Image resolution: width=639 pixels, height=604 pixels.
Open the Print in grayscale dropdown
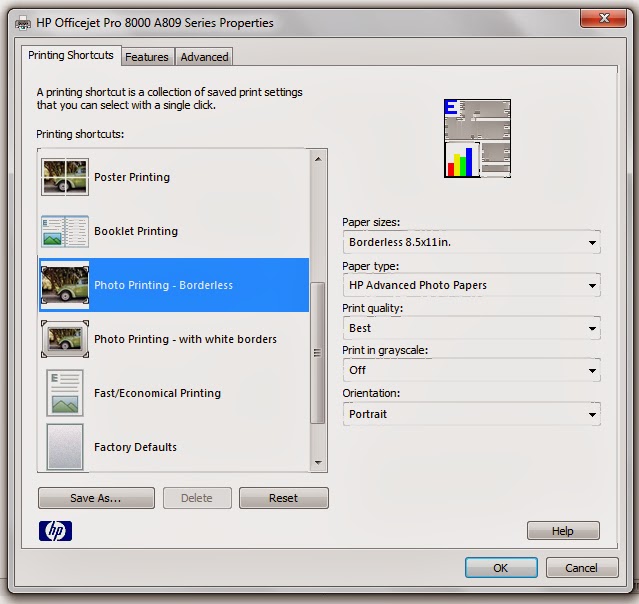tap(472, 370)
